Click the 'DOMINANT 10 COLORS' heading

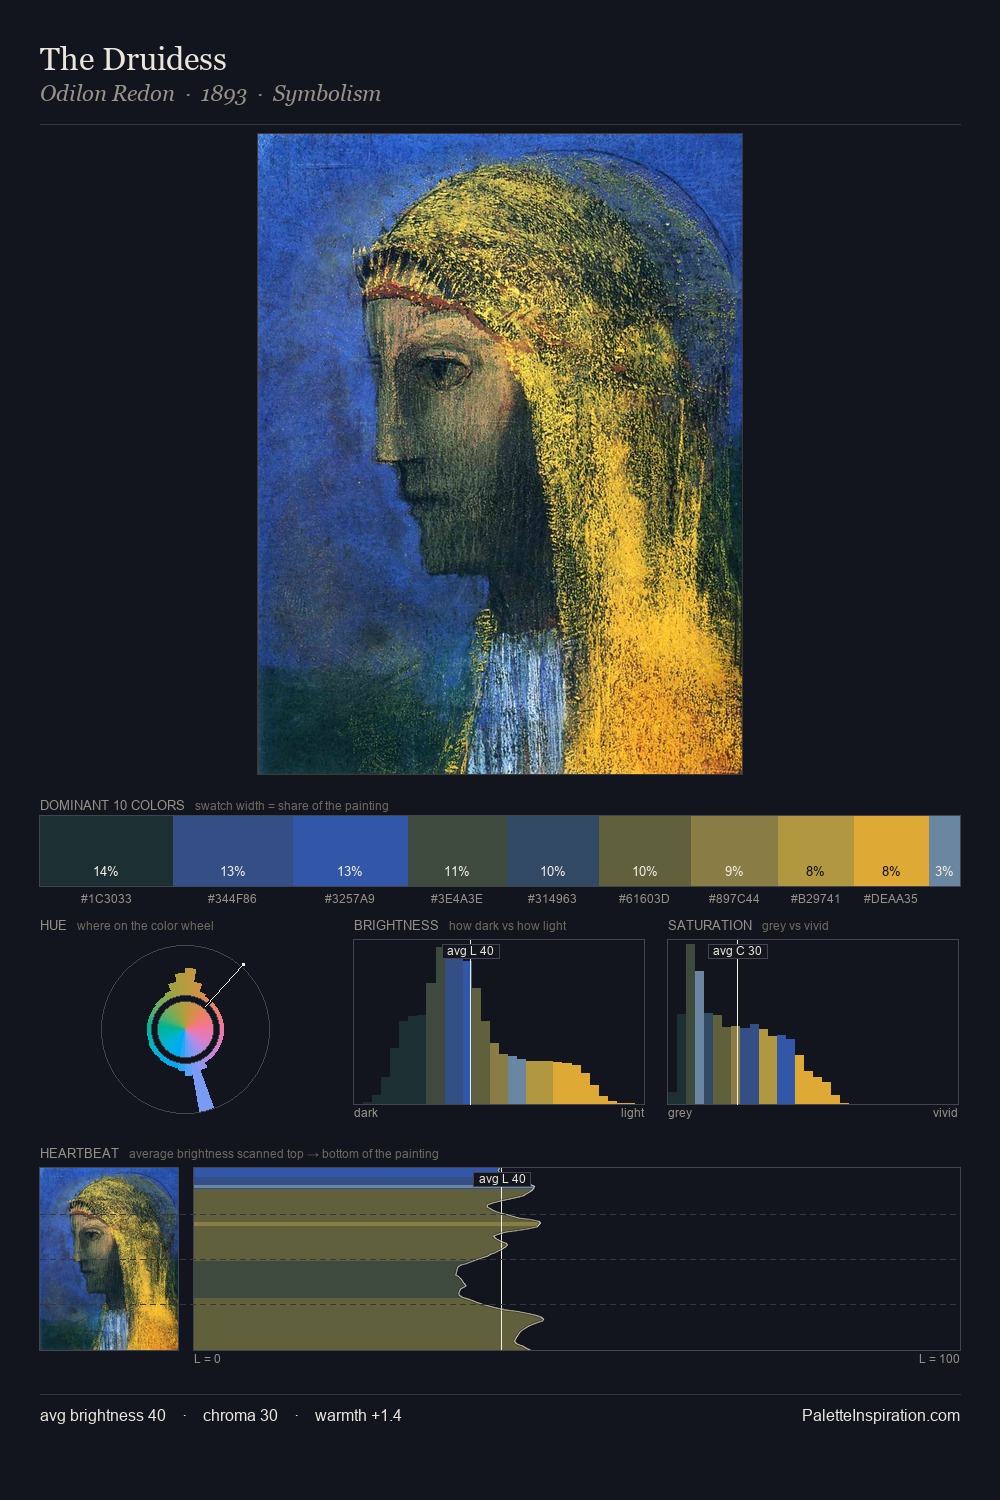pyautogui.click(x=112, y=805)
